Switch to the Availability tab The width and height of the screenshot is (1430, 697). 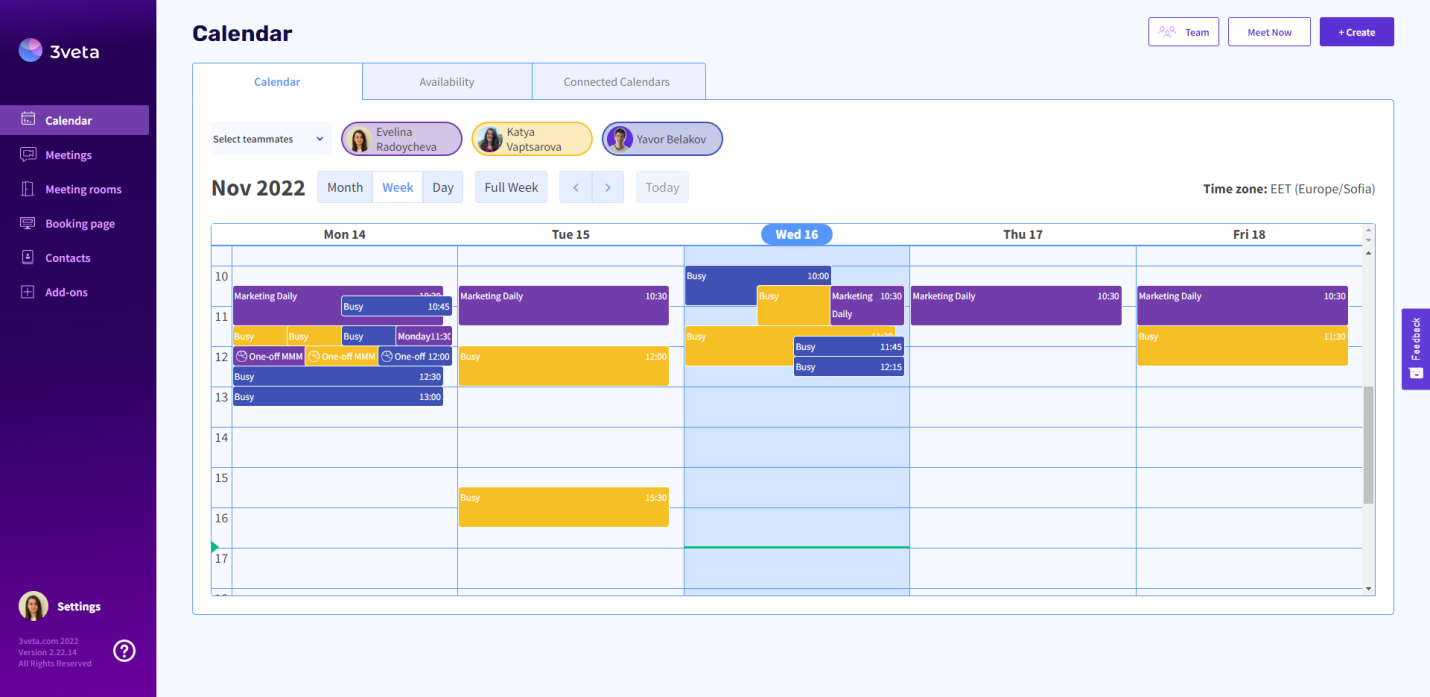(447, 81)
